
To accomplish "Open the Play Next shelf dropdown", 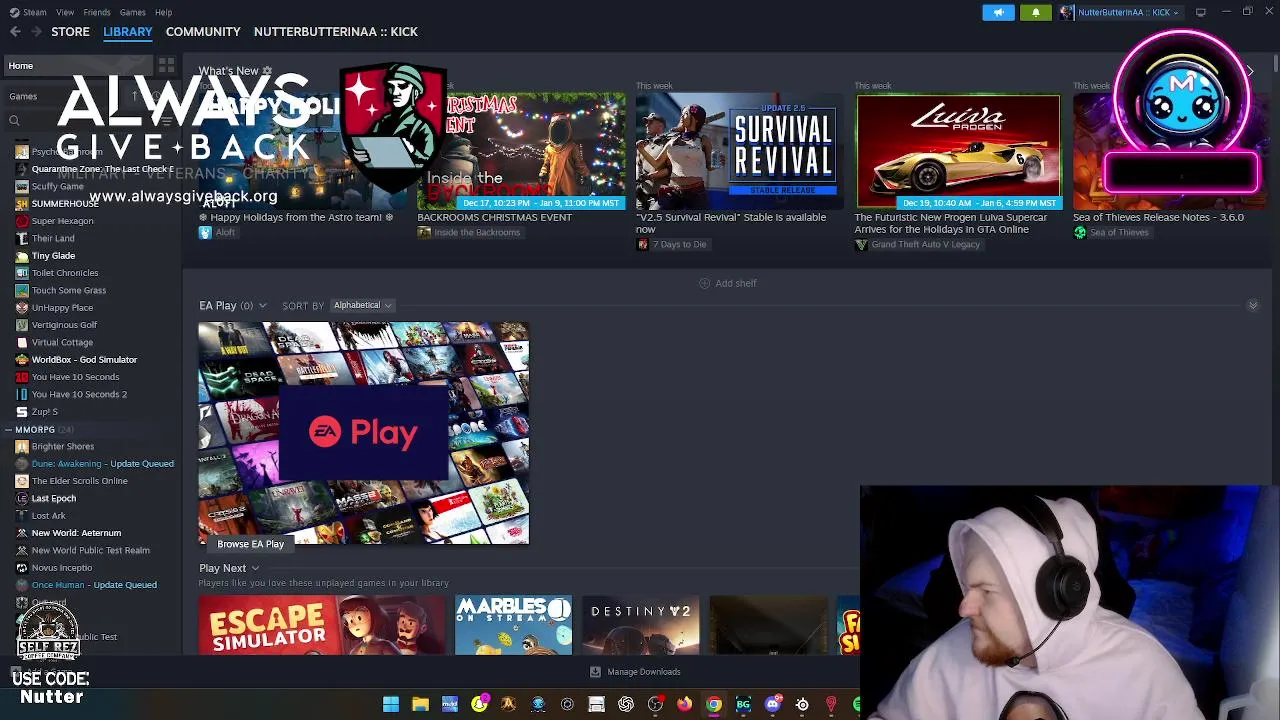I will [255, 568].
